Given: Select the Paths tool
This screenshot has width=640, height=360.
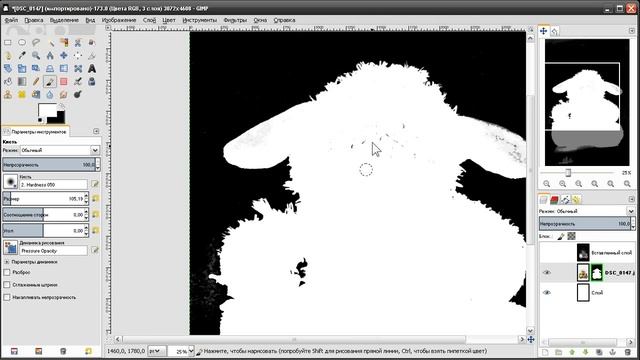Looking at the screenshot, I should (8, 56).
